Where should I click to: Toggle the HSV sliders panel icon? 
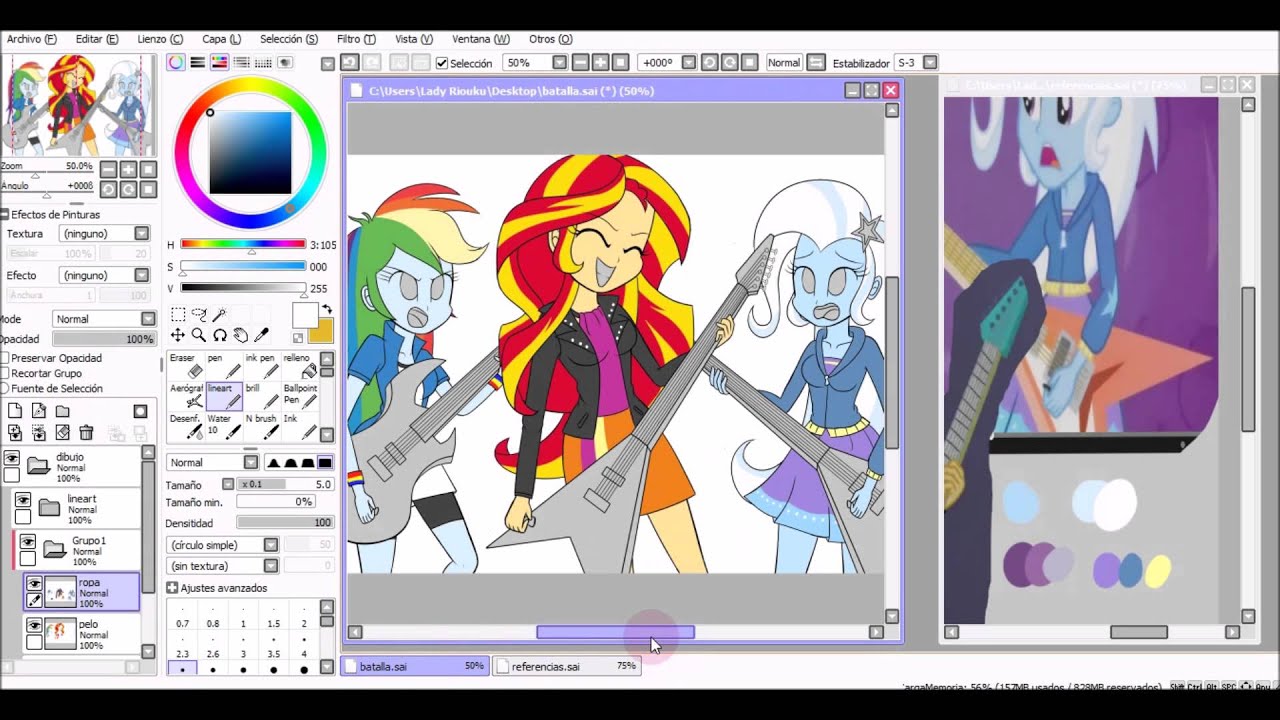tap(220, 62)
